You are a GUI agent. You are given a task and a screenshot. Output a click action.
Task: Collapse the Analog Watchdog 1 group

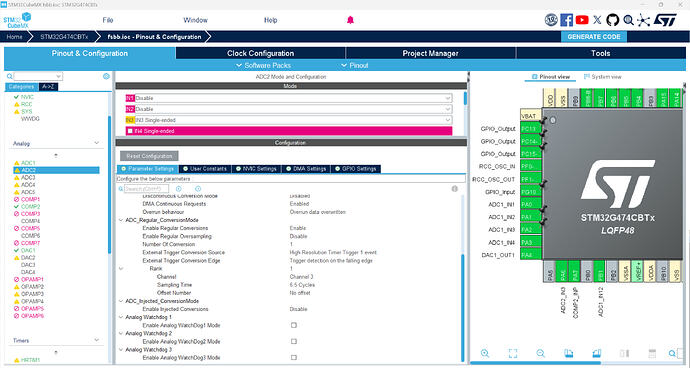[121, 317]
